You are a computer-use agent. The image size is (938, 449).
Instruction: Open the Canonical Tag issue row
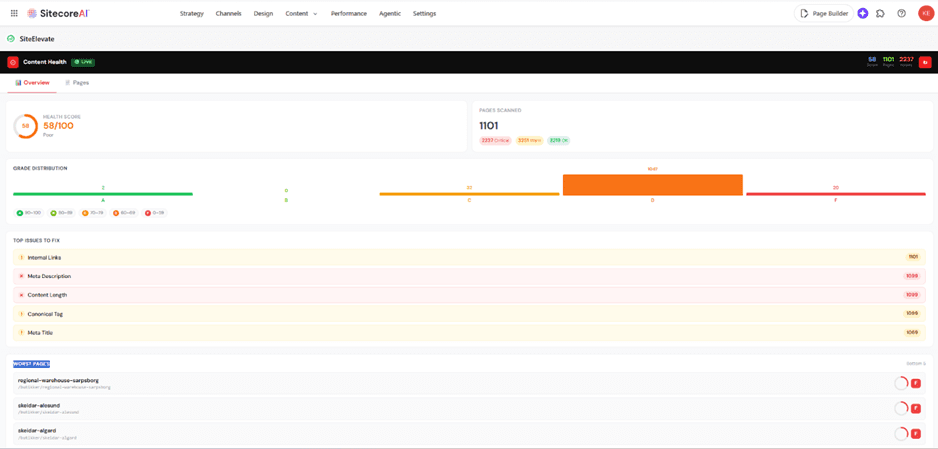tap(469, 314)
